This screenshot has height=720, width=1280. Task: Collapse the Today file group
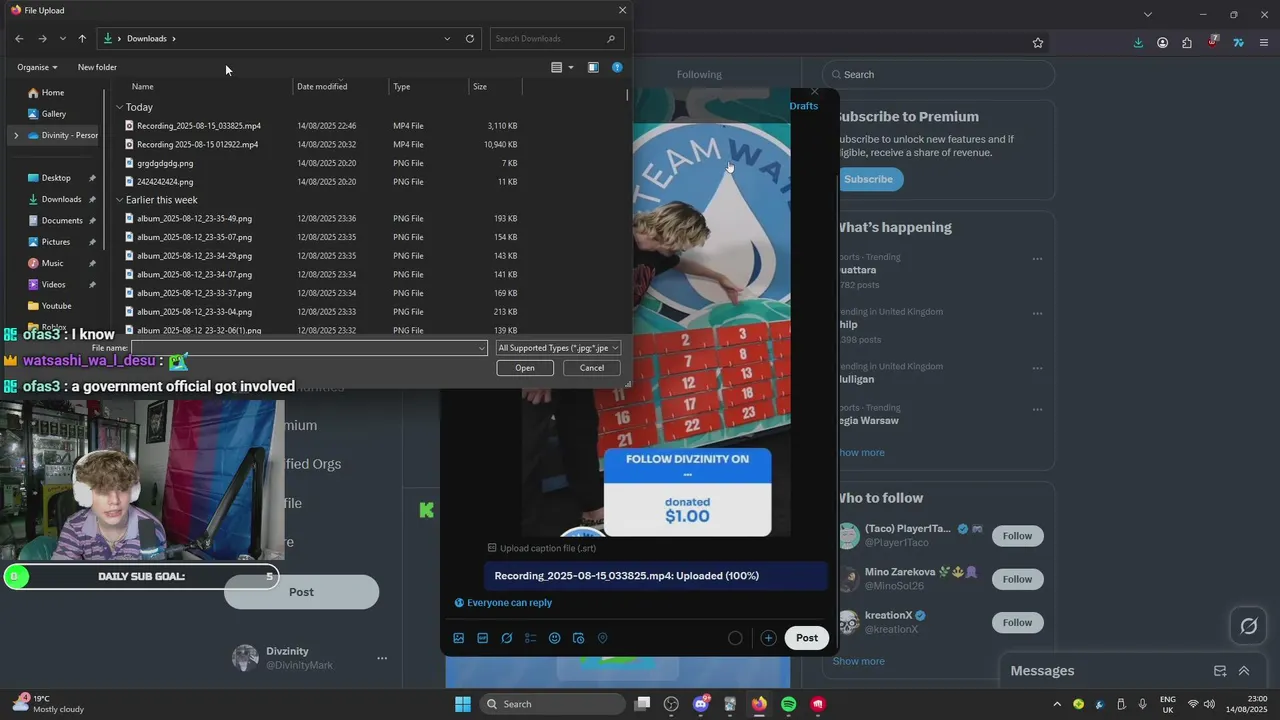[119, 107]
